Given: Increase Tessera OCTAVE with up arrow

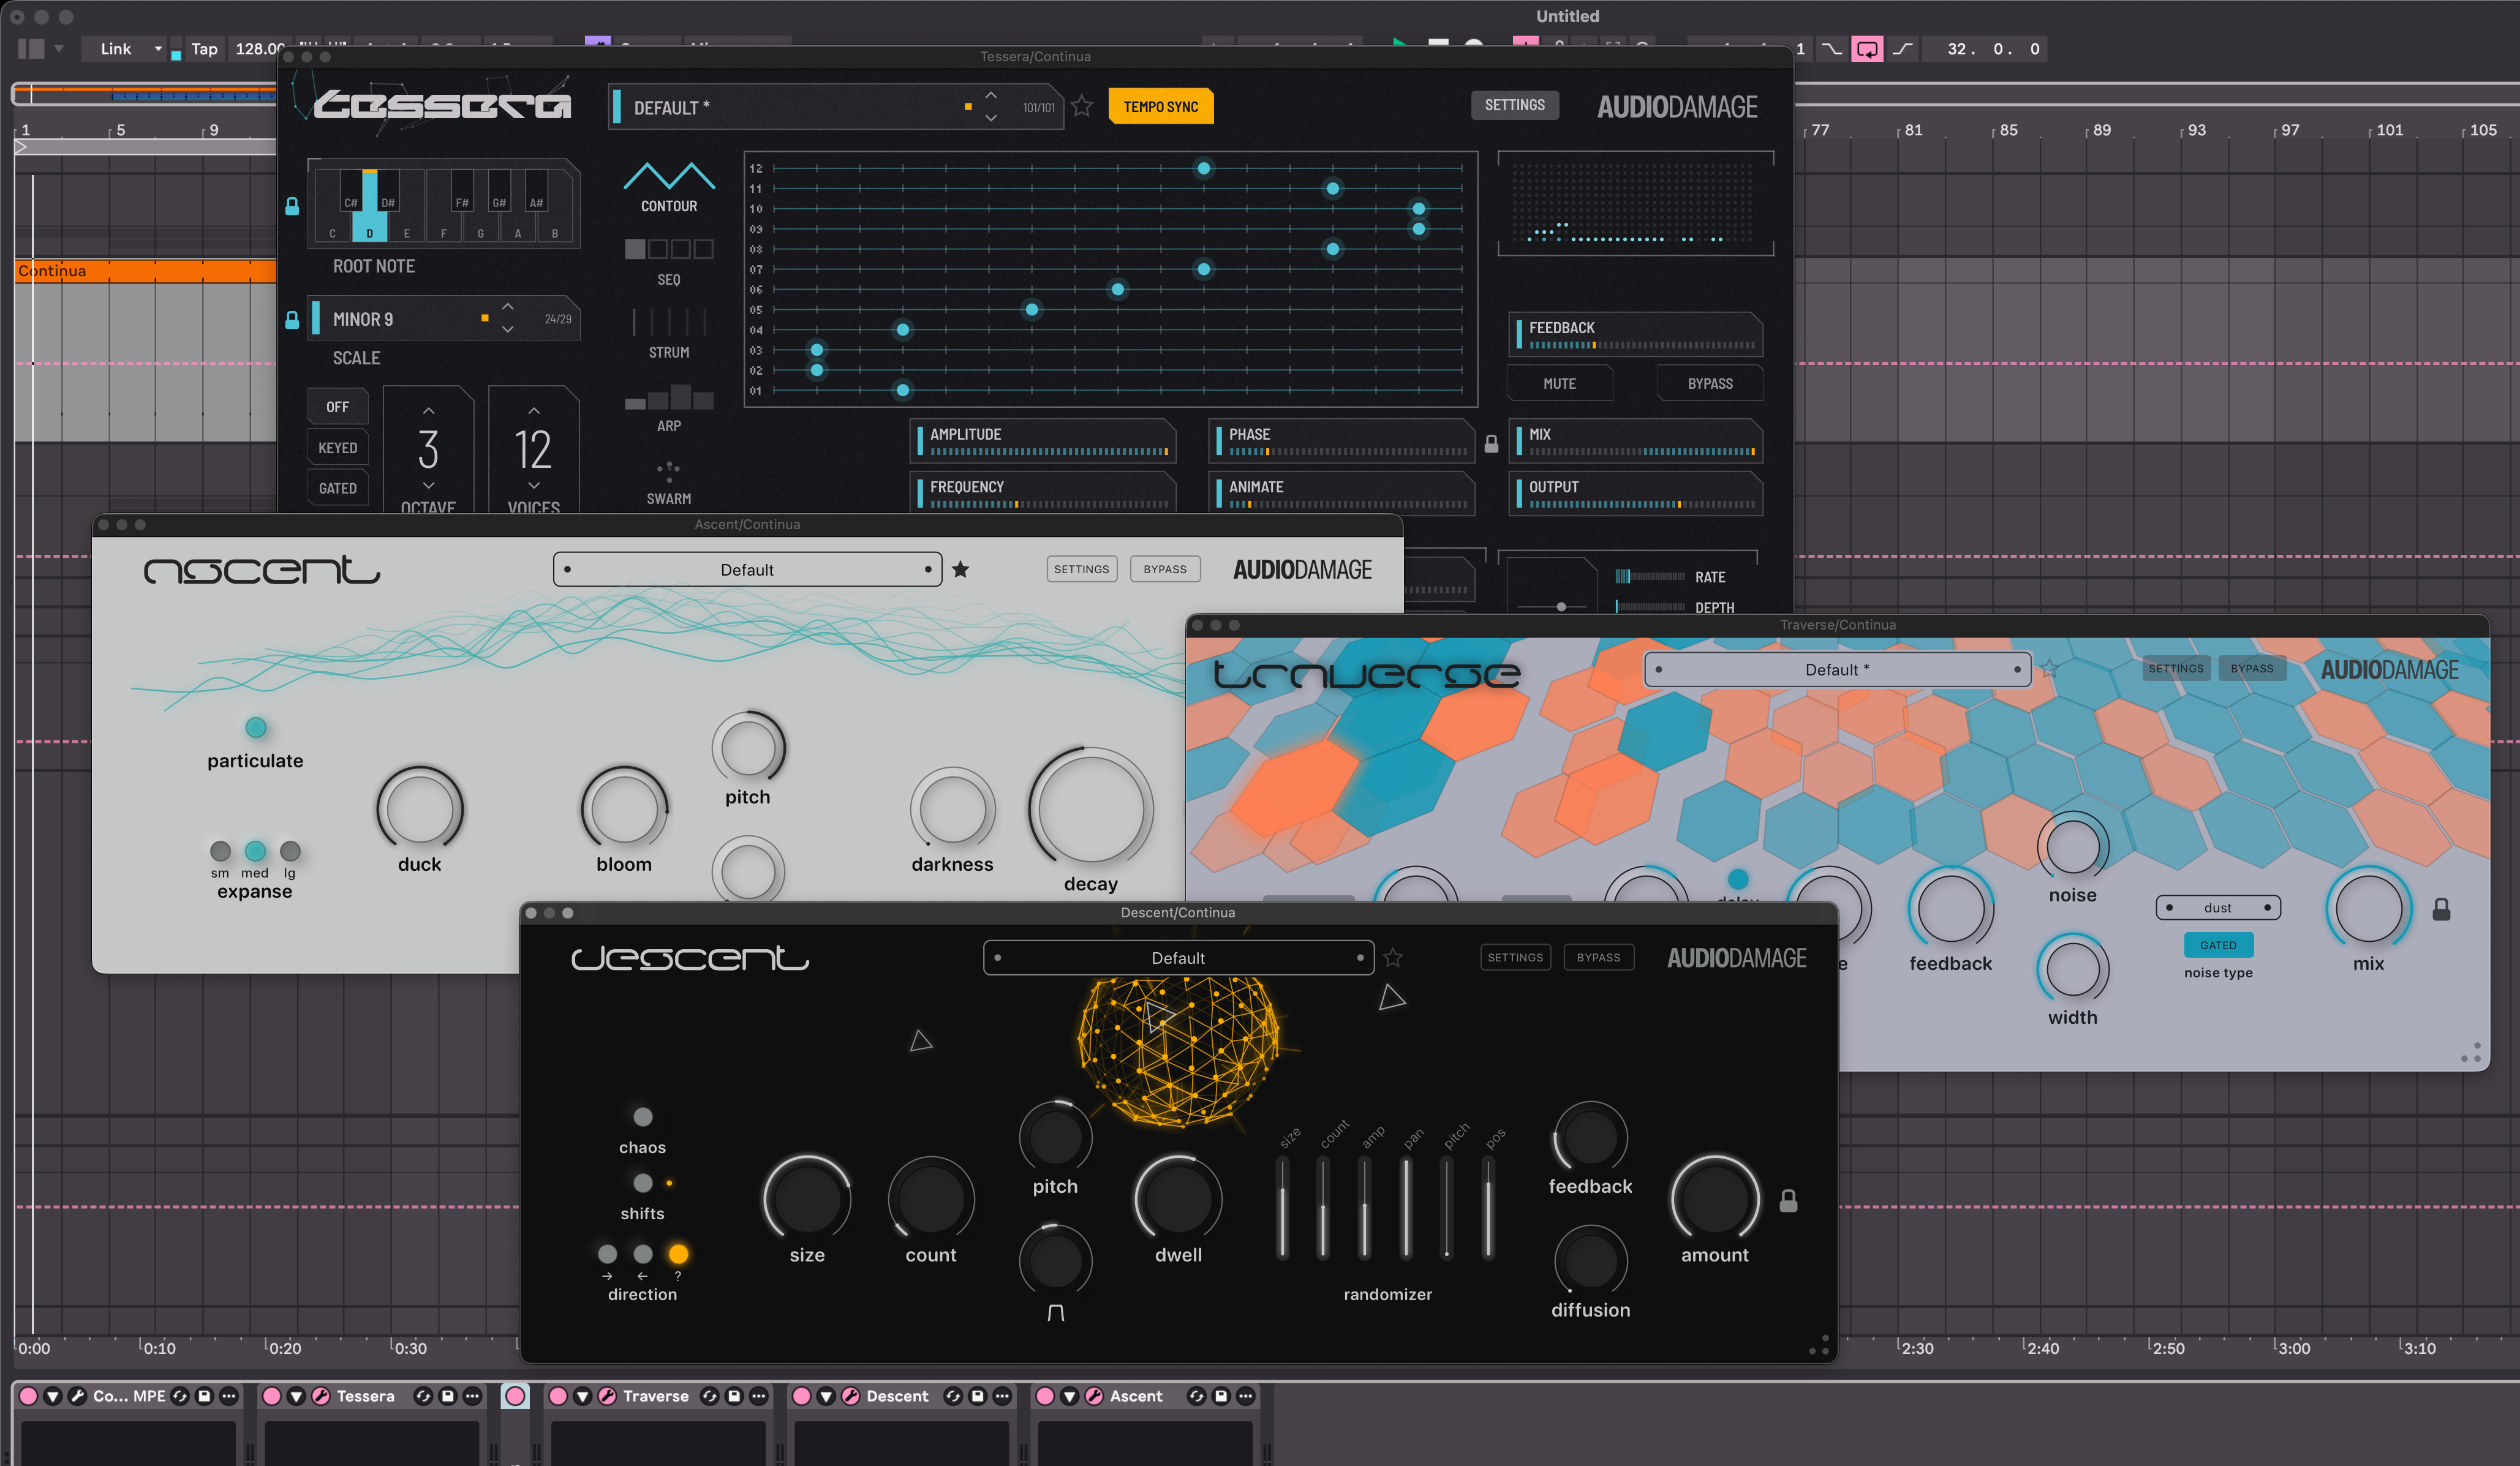Looking at the screenshot, I should tap(428, 411).
